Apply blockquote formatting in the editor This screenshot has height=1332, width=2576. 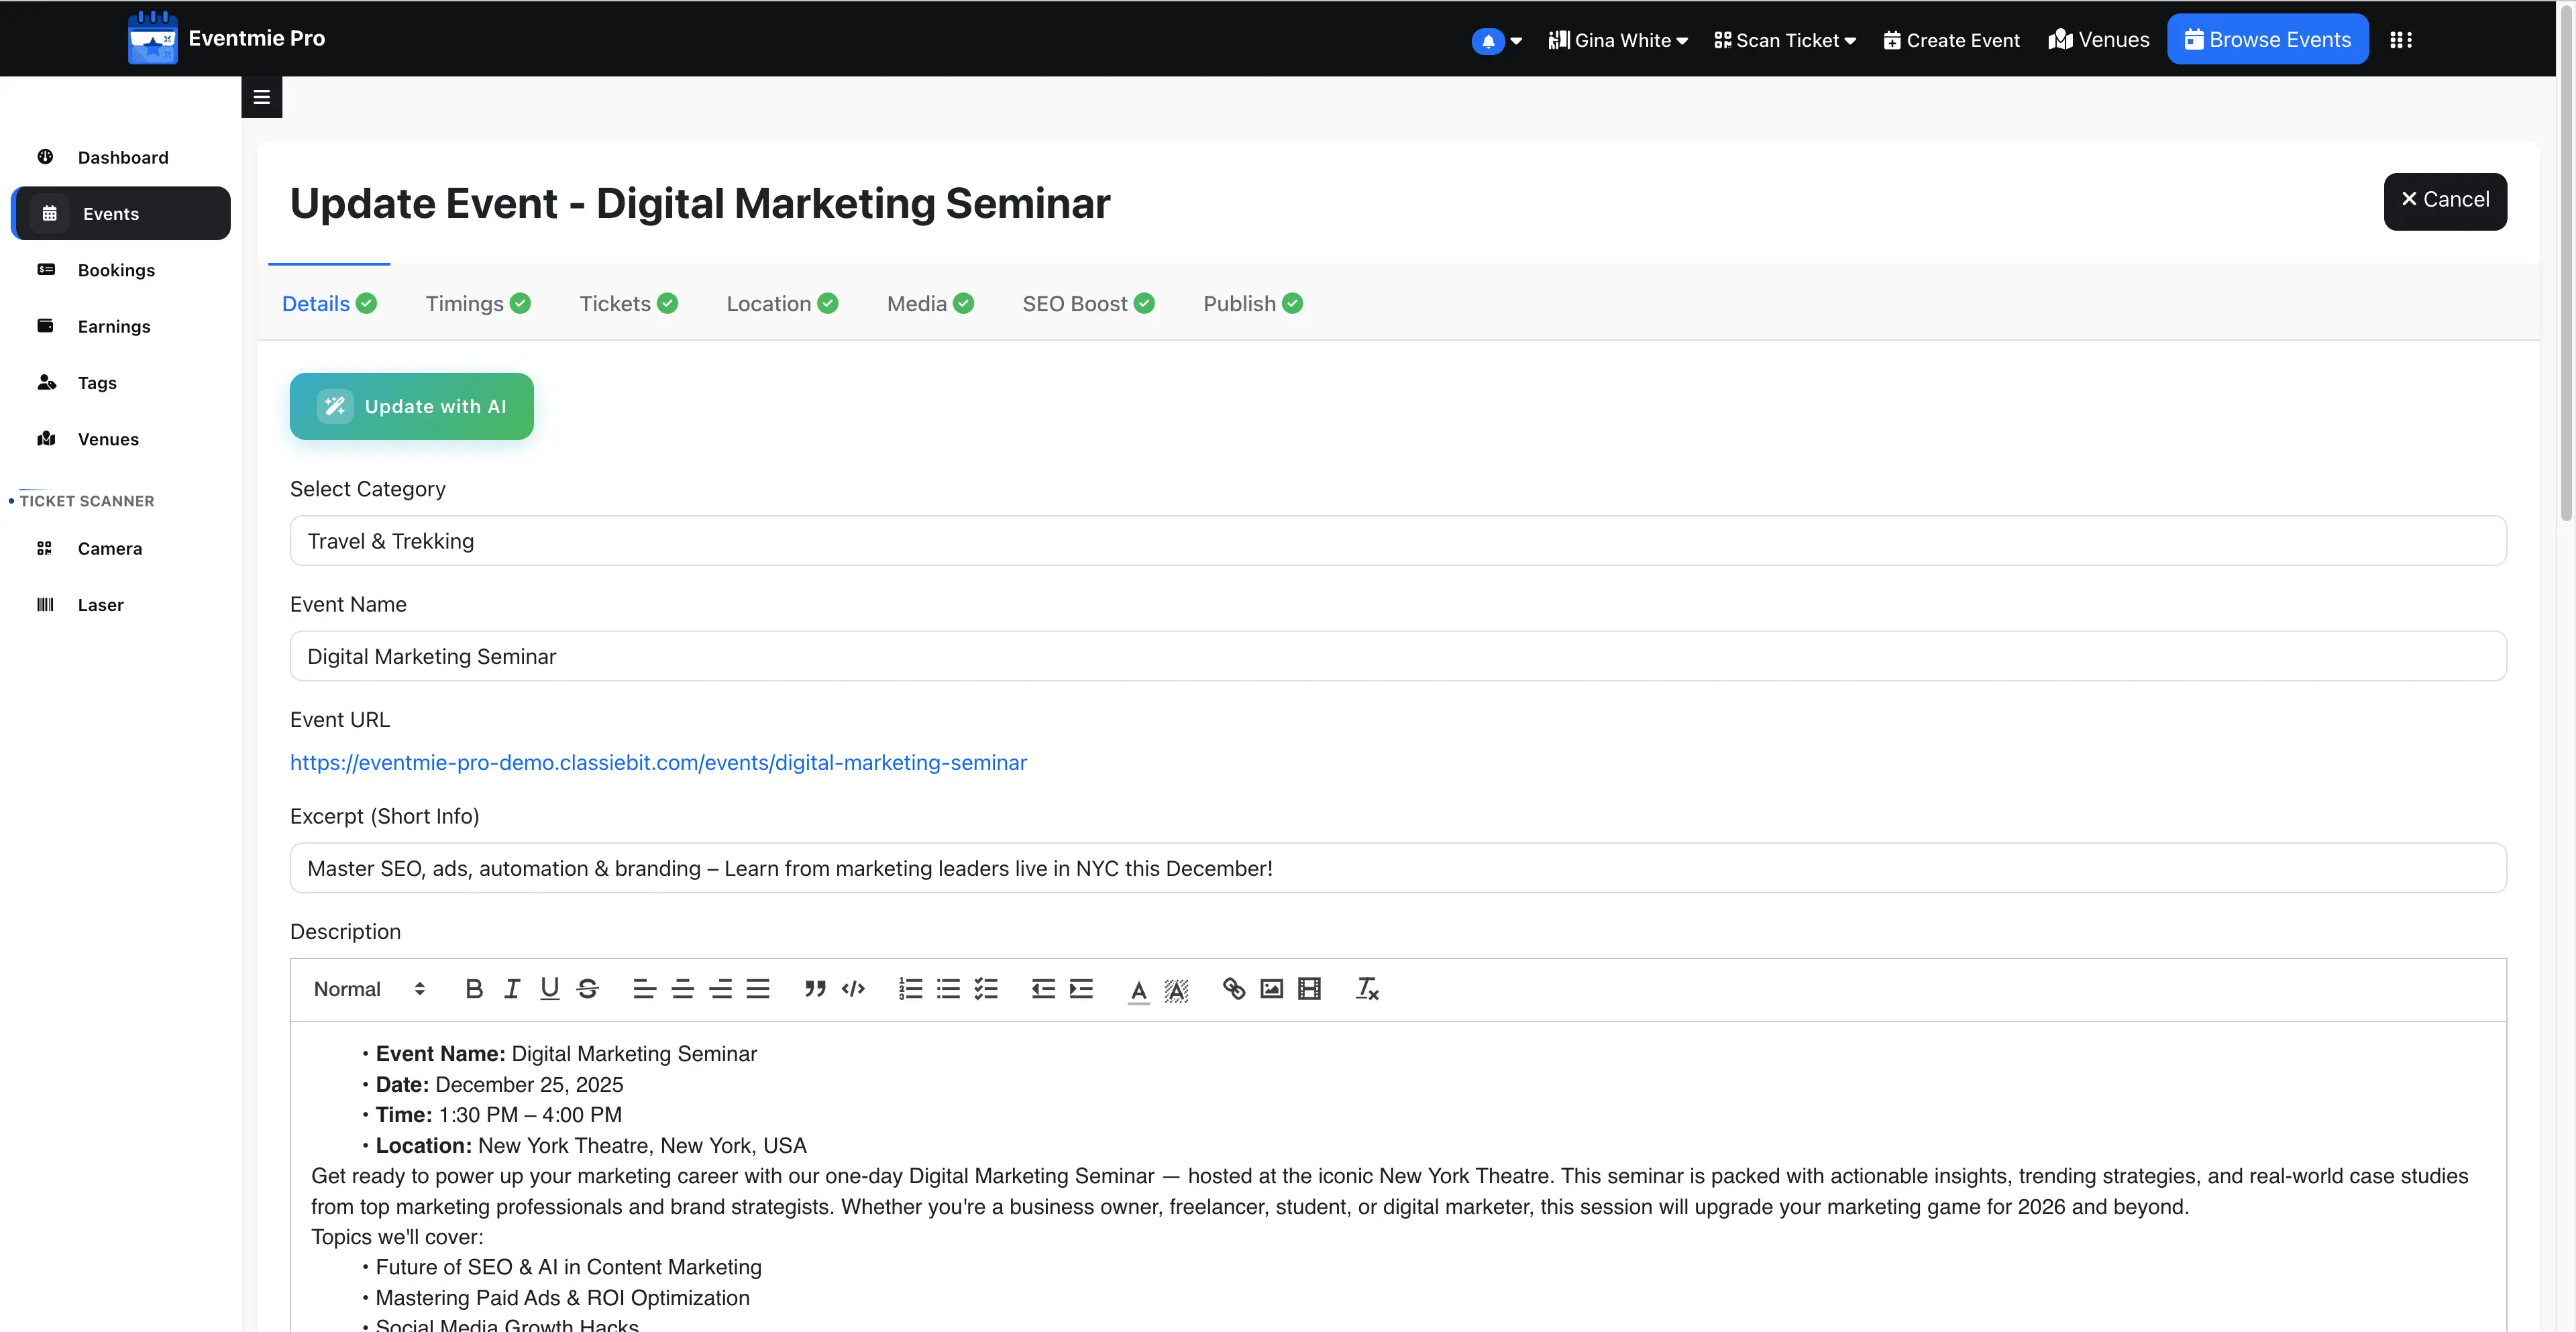click(815, 989)
